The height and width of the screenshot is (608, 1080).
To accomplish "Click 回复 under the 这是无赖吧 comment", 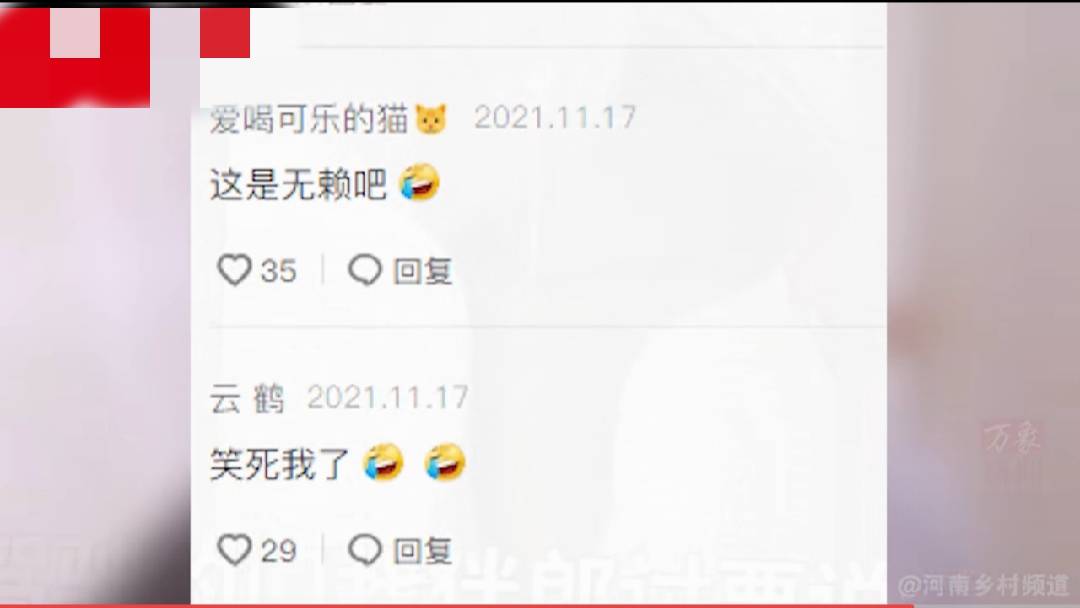I will [x=422, y=271].
